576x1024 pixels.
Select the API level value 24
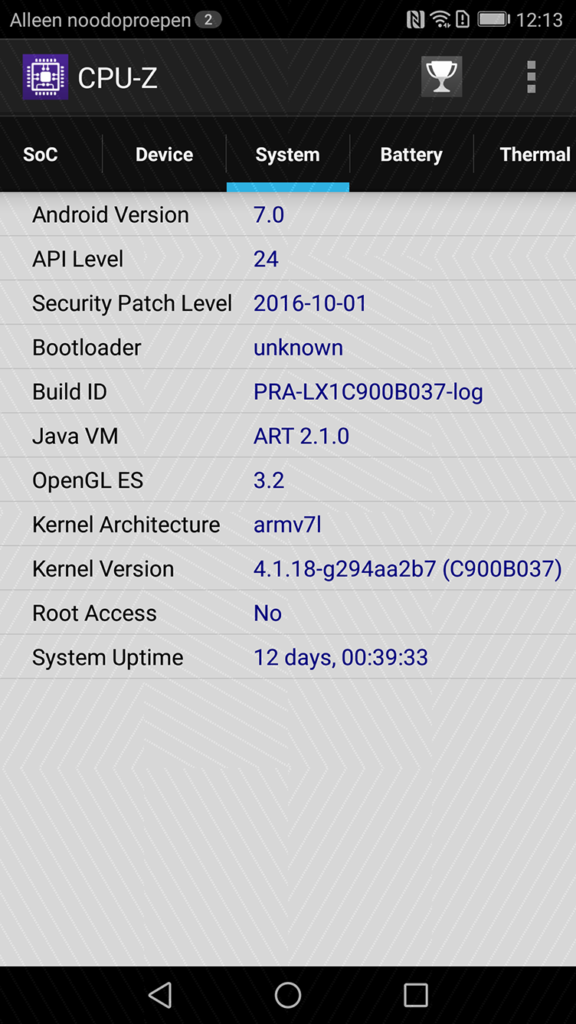click(266, 259)
